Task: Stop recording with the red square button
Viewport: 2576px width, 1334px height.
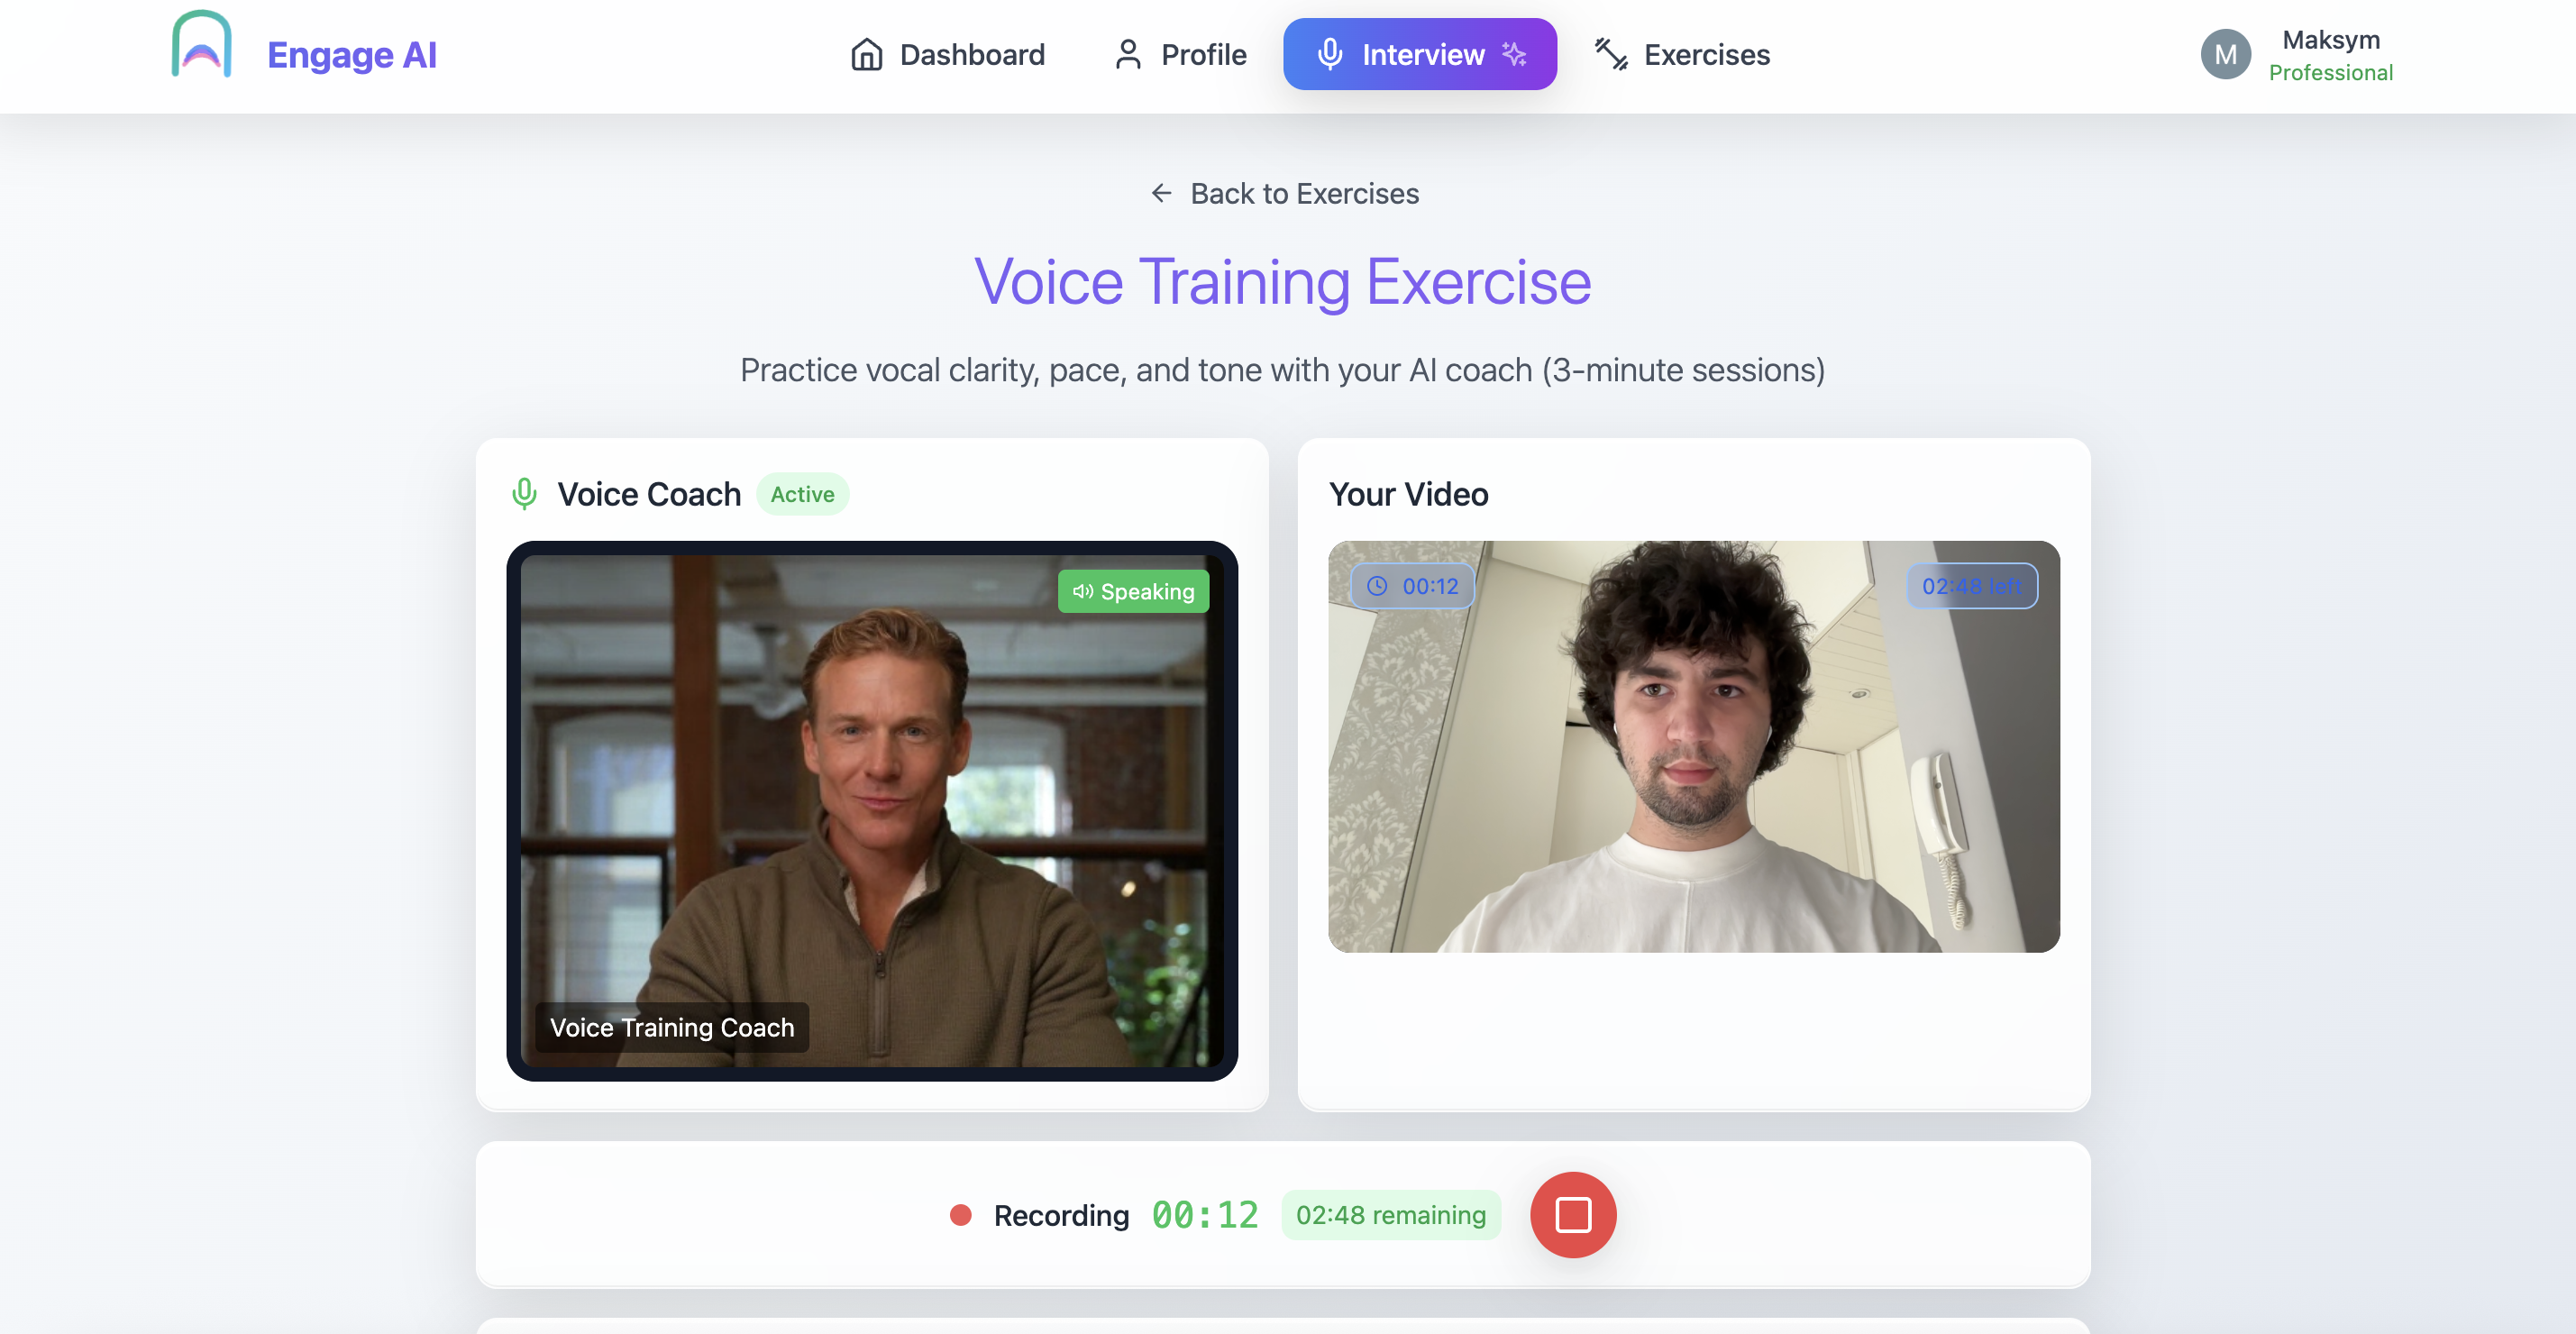Action: tap(1573, 1215)
